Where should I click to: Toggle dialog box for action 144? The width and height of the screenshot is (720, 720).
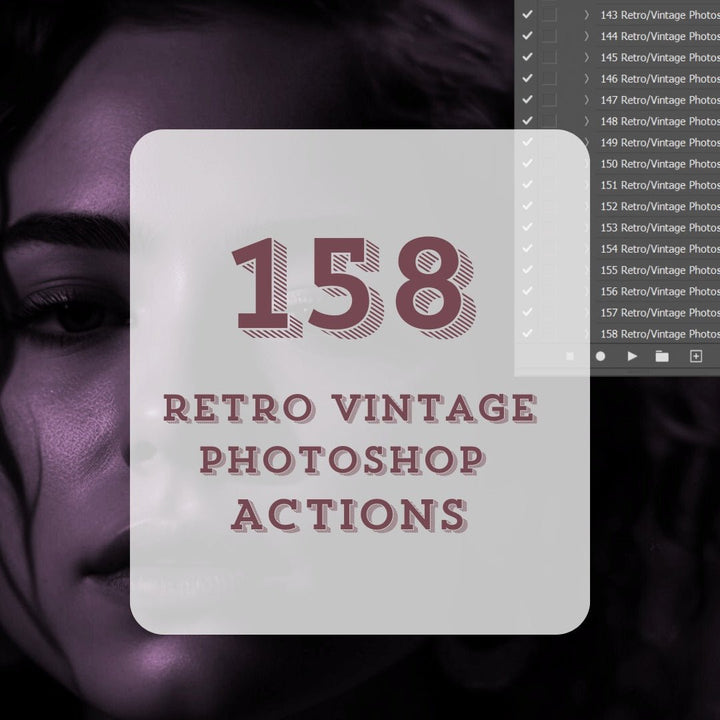click(x=549, y=36)
